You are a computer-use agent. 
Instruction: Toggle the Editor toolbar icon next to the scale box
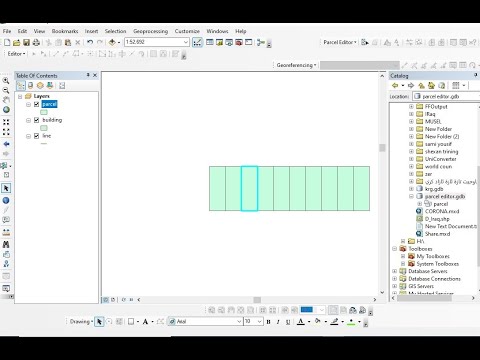[x=197, y=42]
